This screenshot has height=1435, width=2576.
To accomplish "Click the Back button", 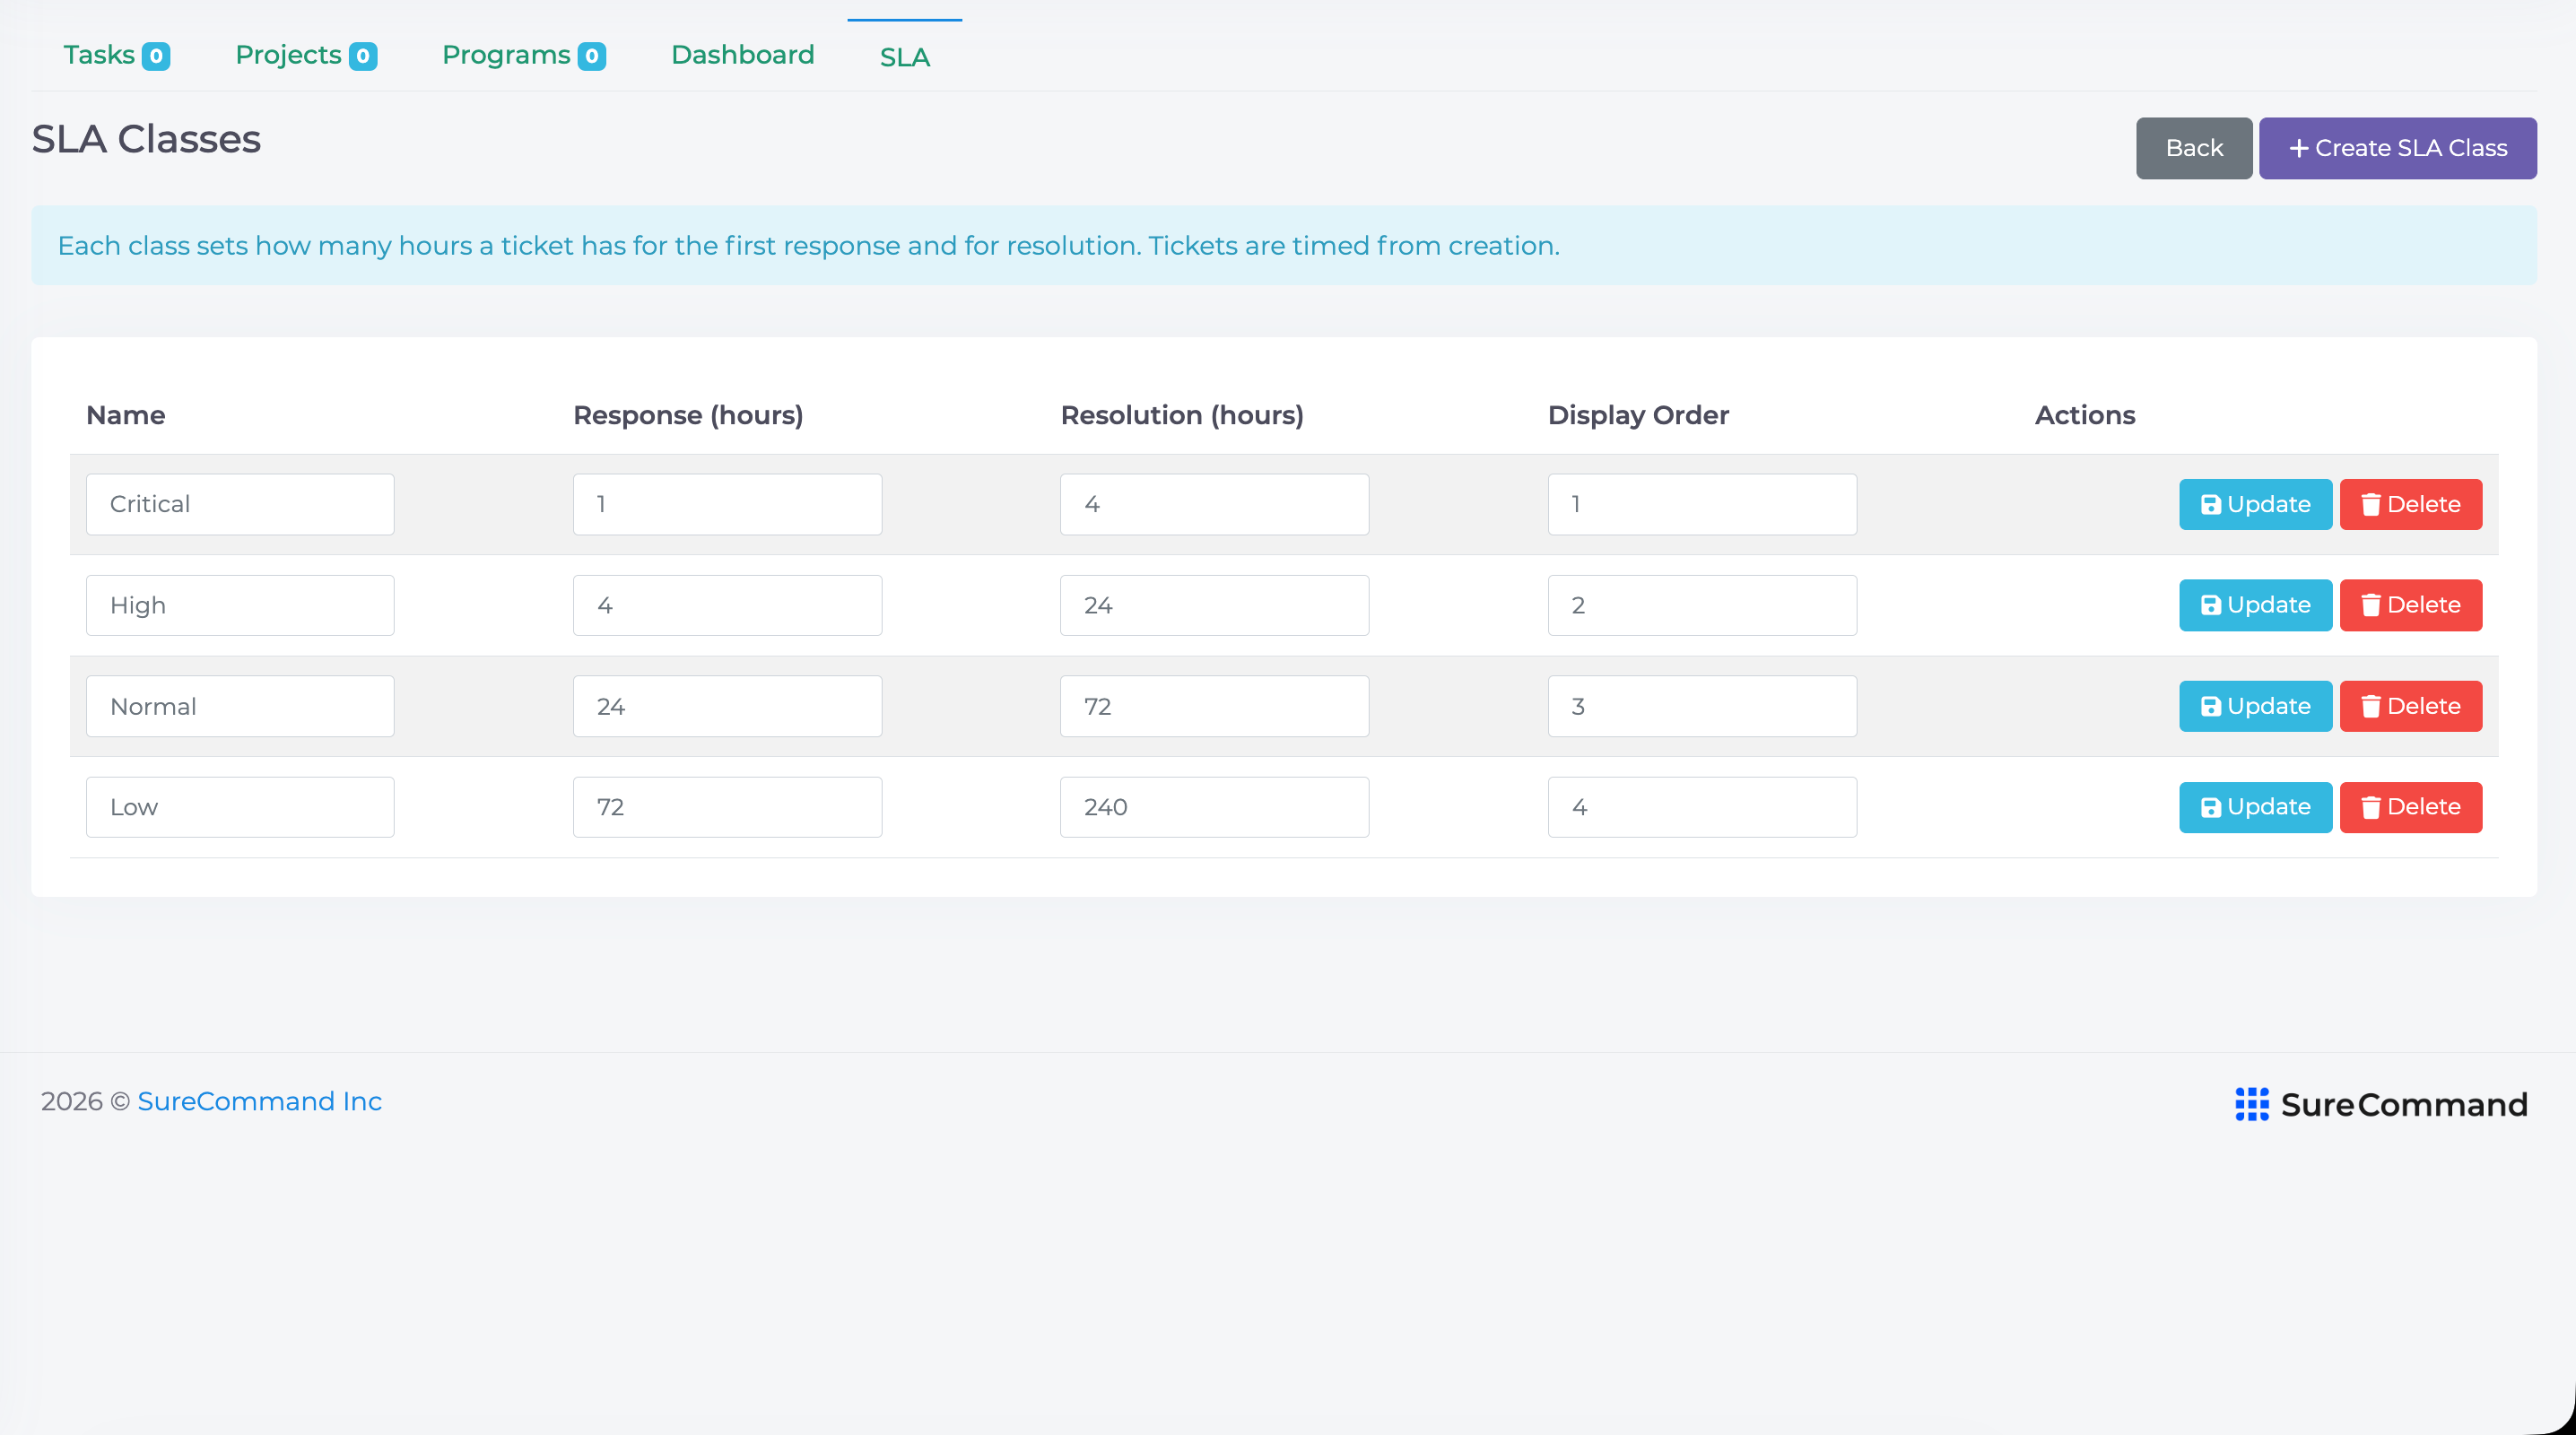I will coord(2194,148).
